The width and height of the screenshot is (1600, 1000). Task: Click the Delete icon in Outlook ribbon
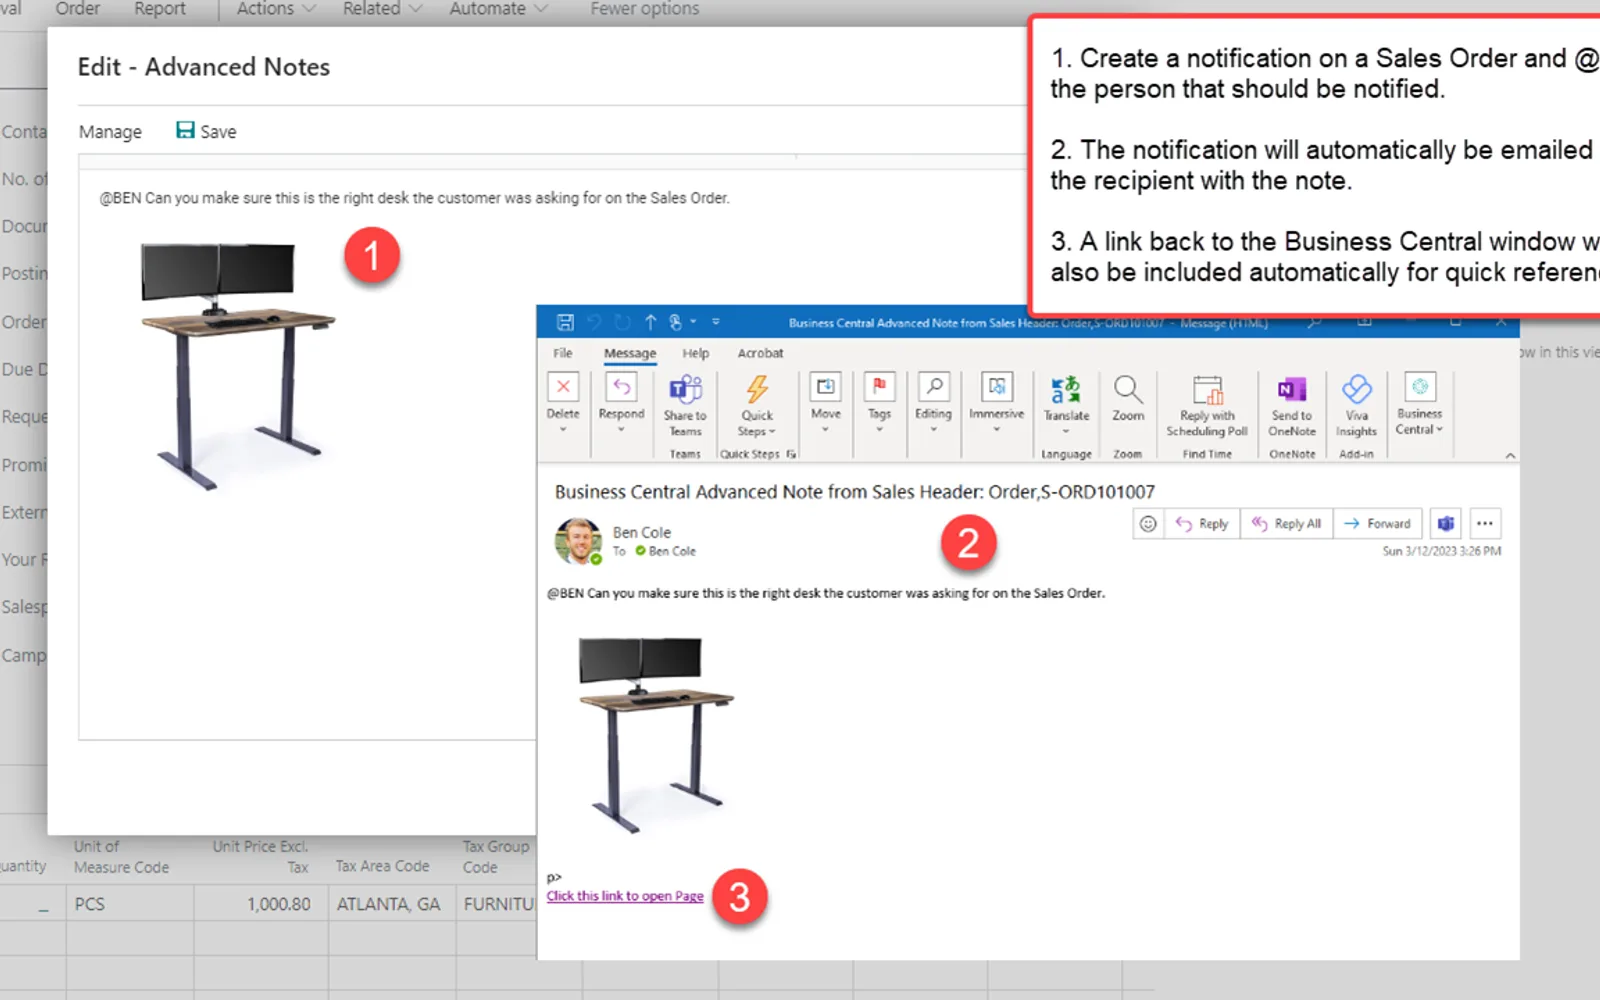tap(563, 387)
